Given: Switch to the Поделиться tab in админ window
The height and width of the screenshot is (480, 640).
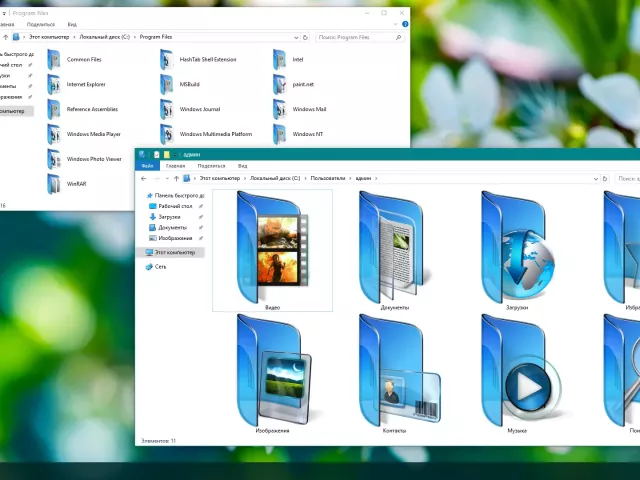Looking at the screenshot, I should pos(210,165).
